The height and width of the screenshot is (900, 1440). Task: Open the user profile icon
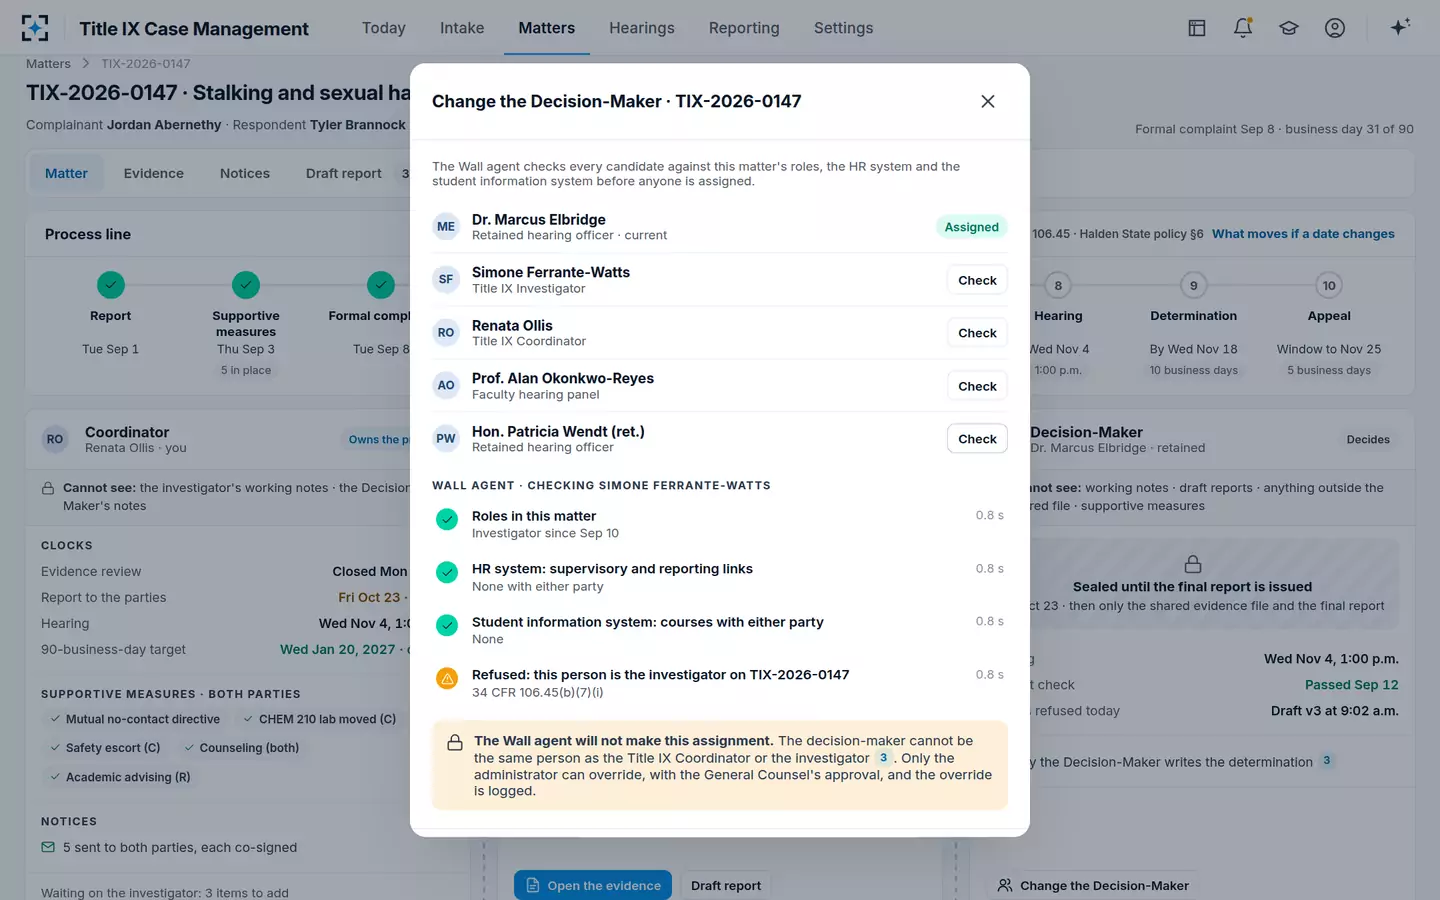(1335, 28)
